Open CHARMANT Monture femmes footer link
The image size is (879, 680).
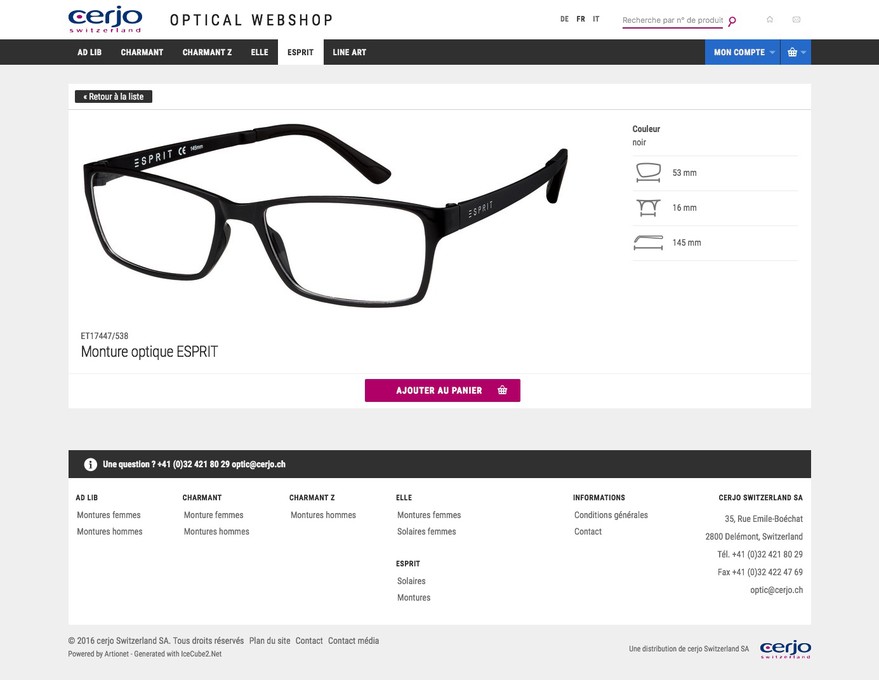point(214,515)
